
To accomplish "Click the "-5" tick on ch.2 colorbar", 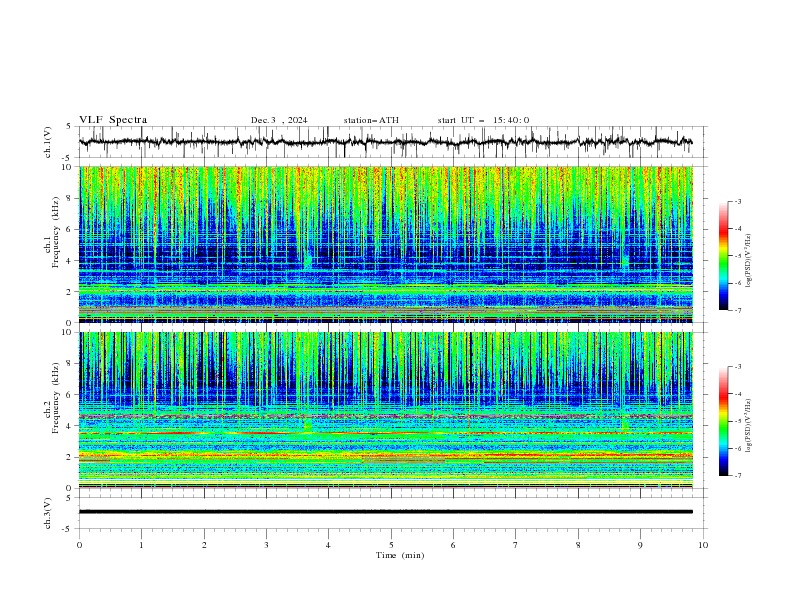I will click(738, 421).
